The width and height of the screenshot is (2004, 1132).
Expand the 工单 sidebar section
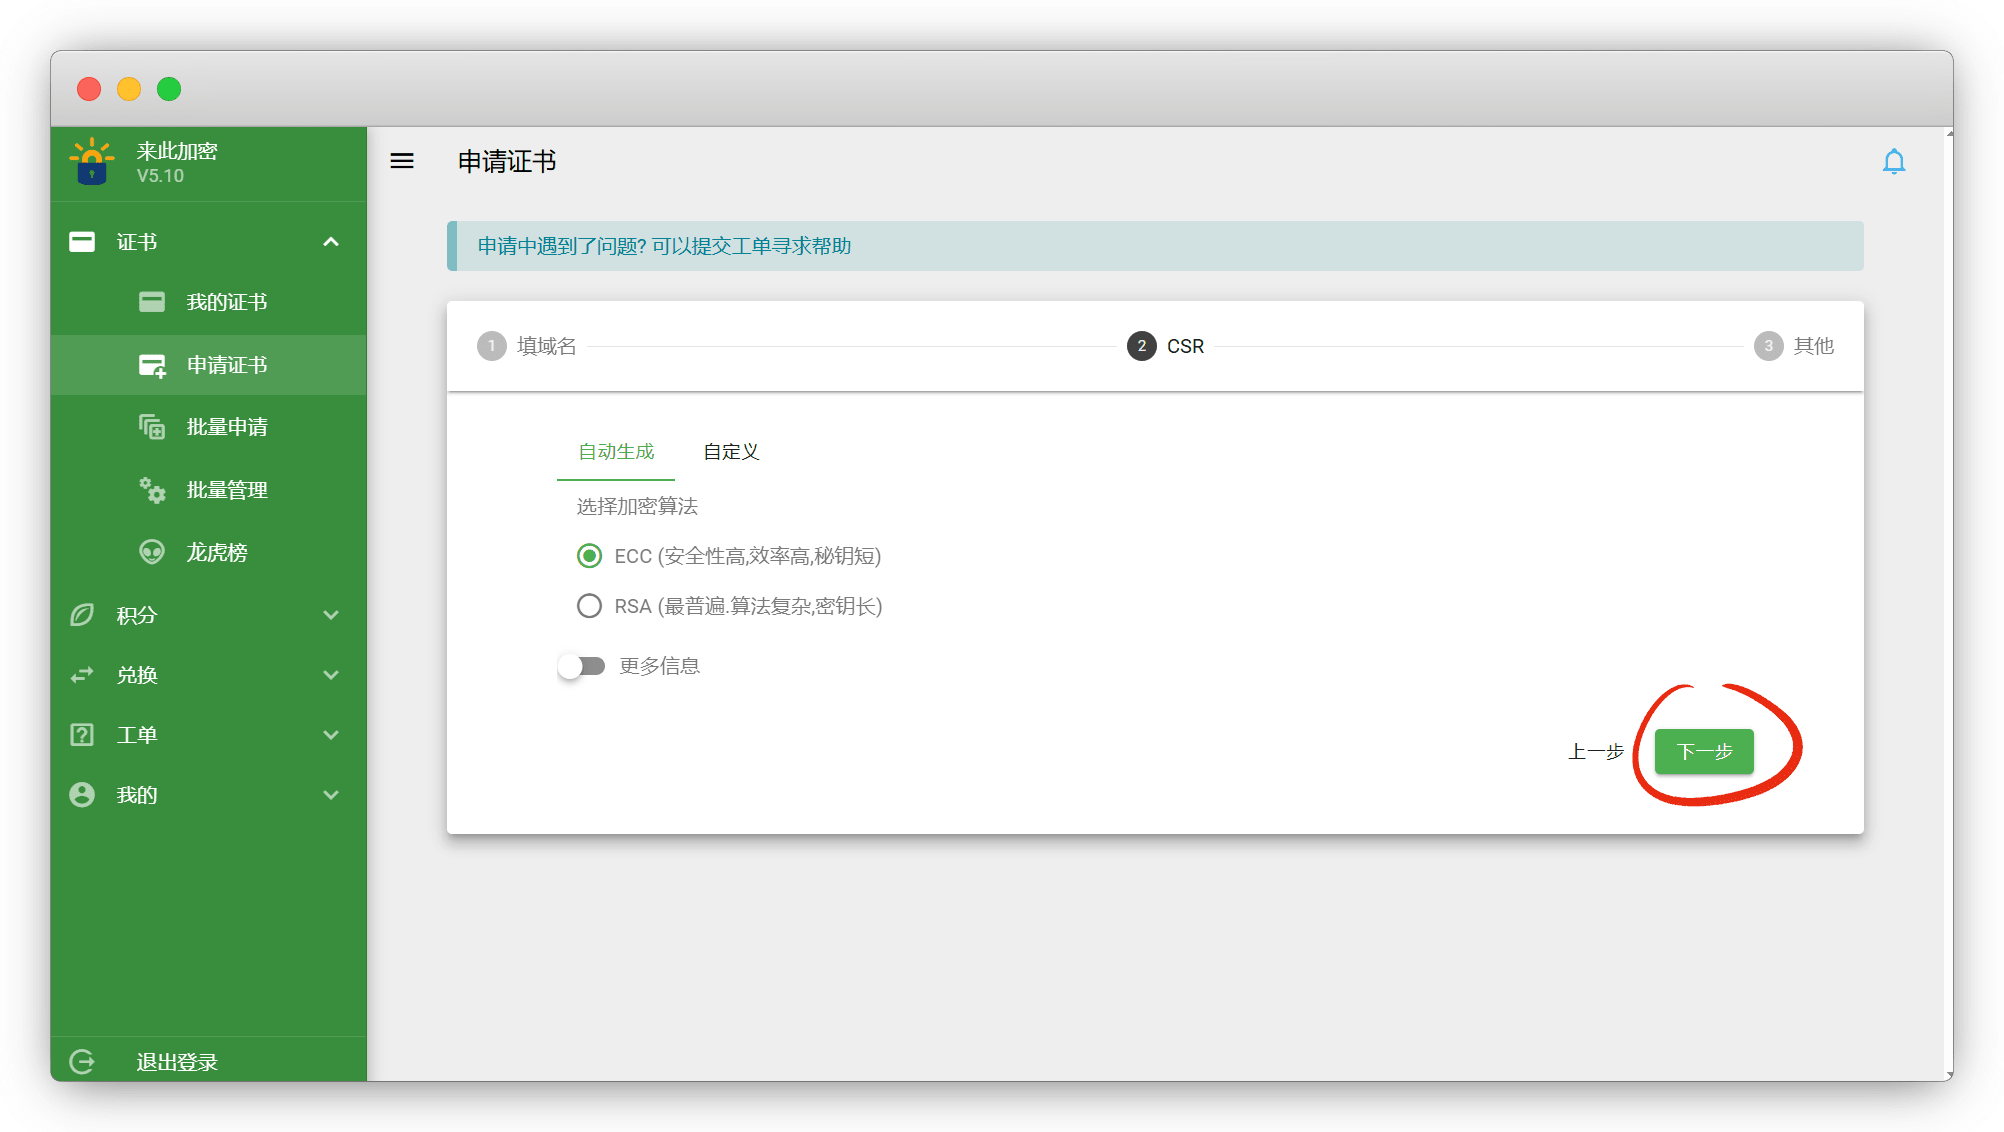(x=331, y=735)
